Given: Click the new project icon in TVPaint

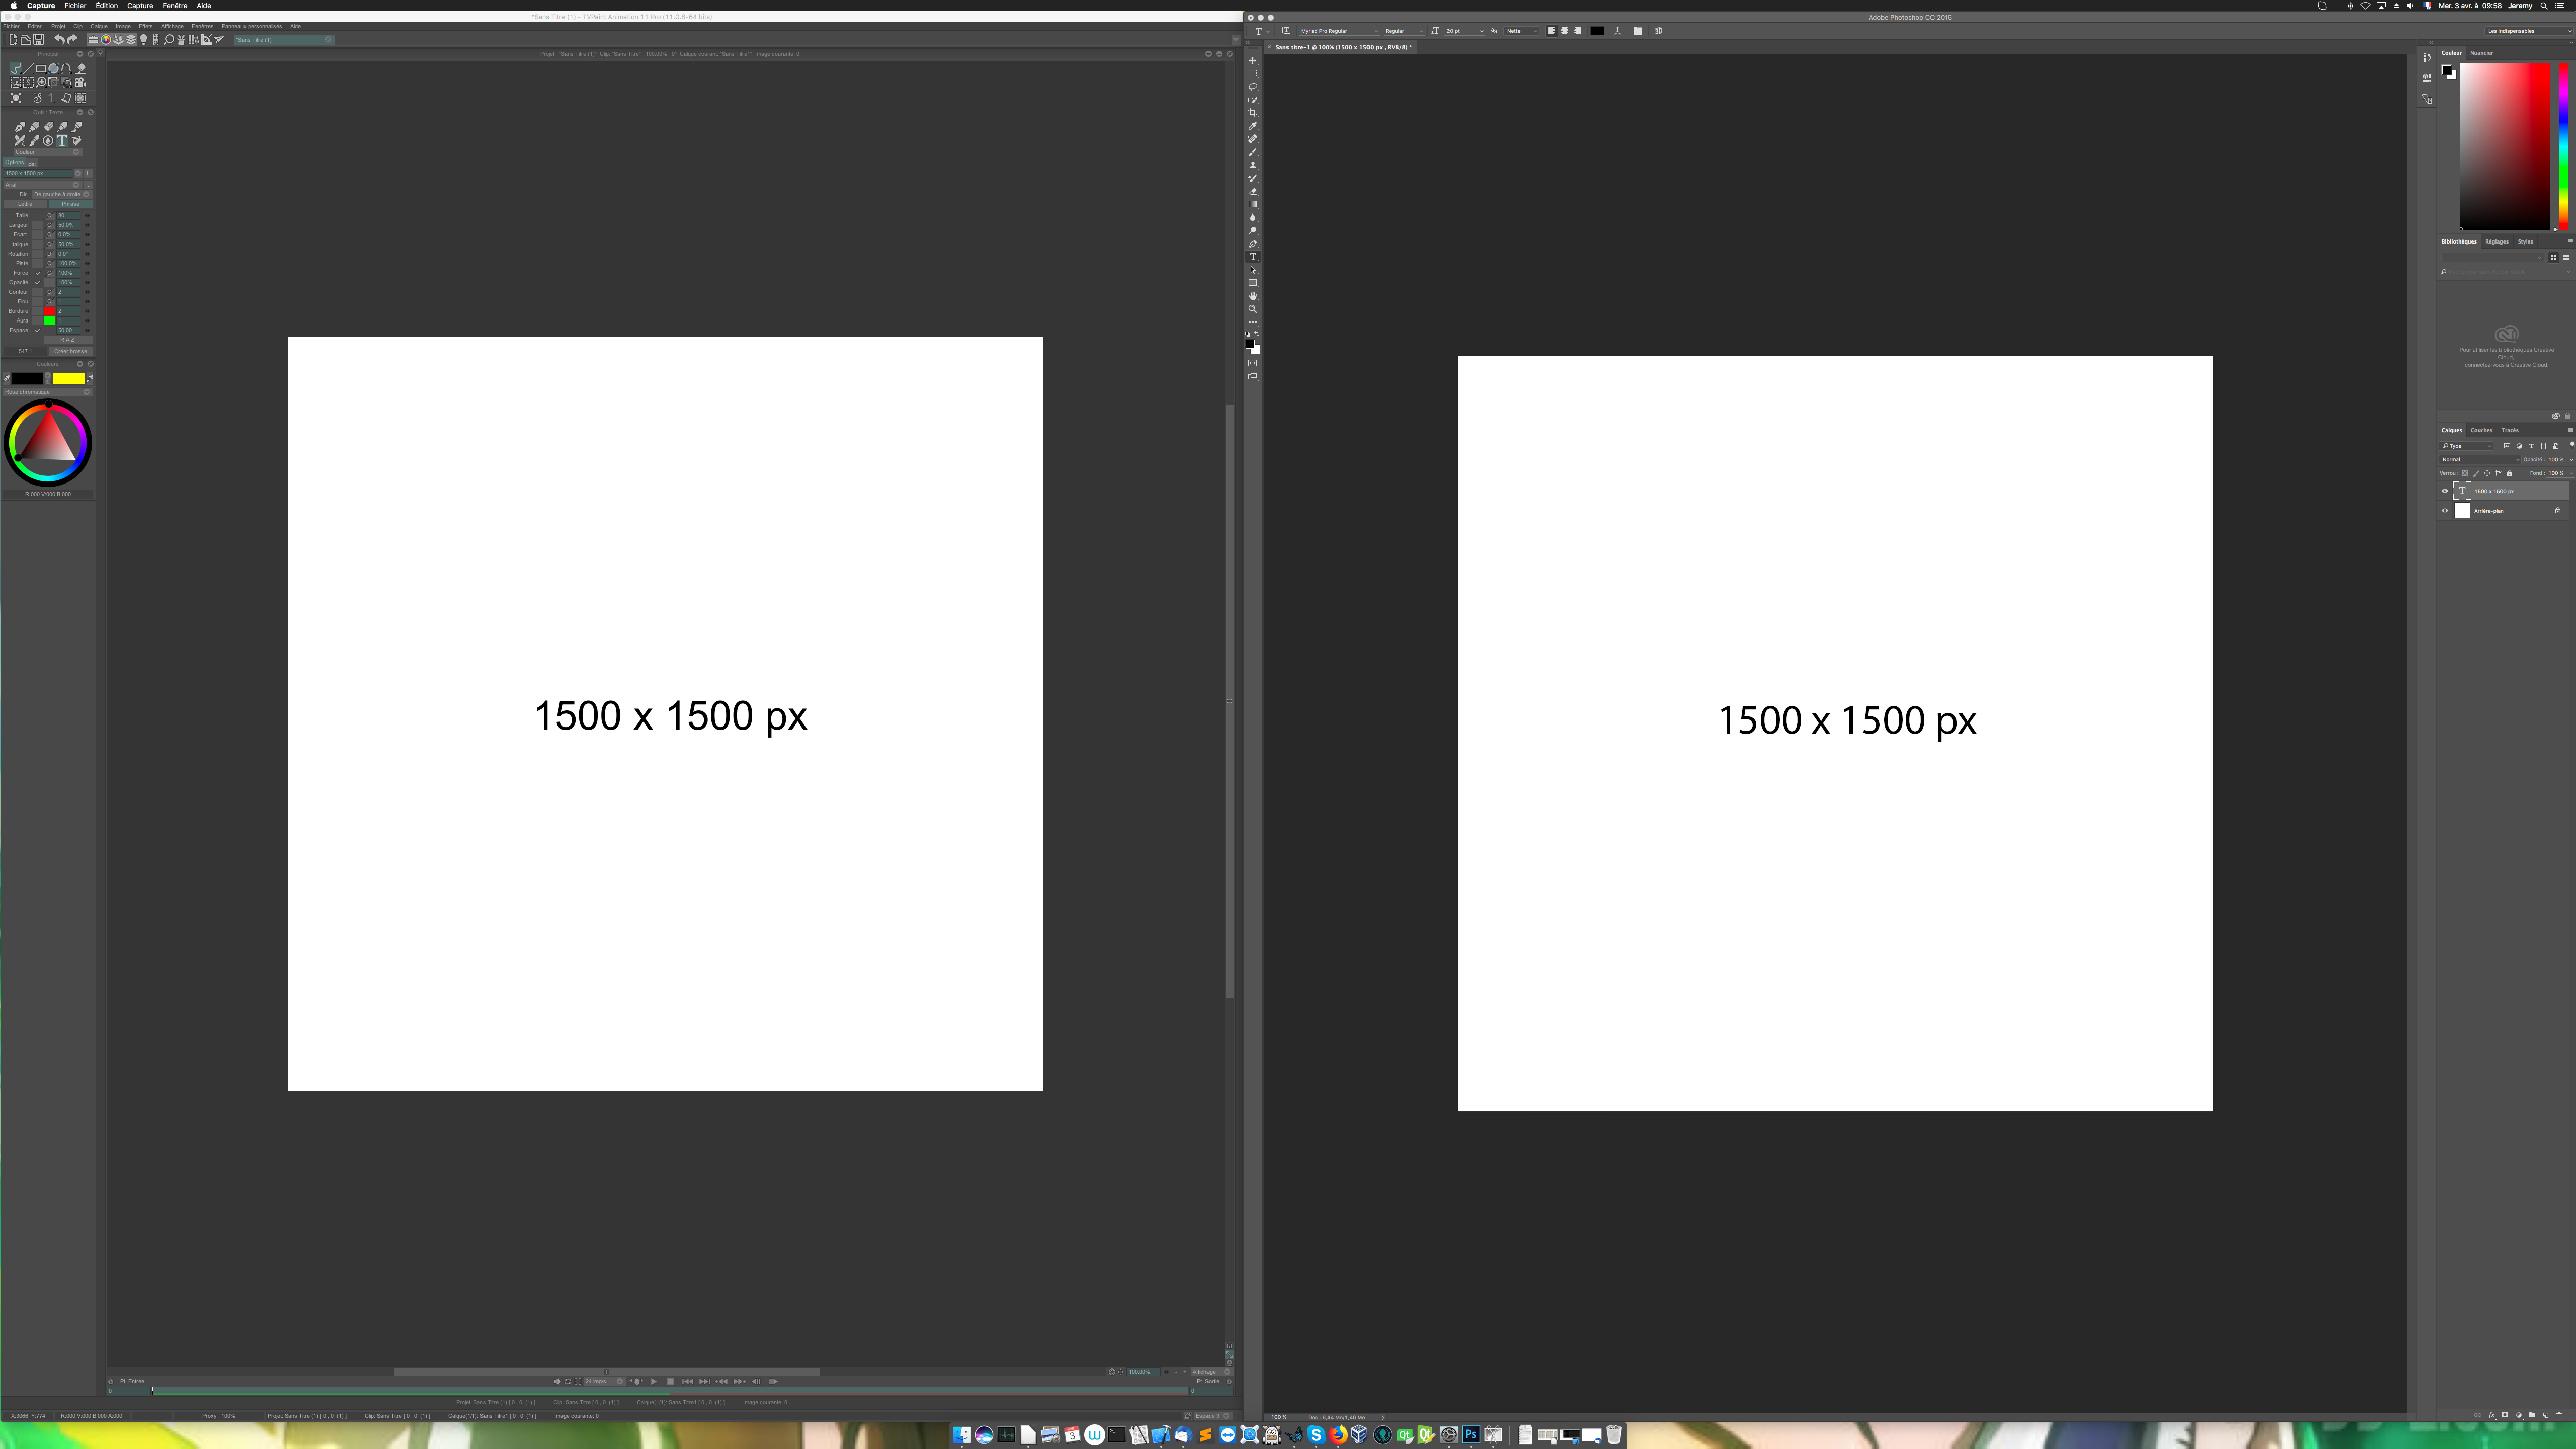Looking at the screenshot, I should pyautogui.click(x=13, y=40).
